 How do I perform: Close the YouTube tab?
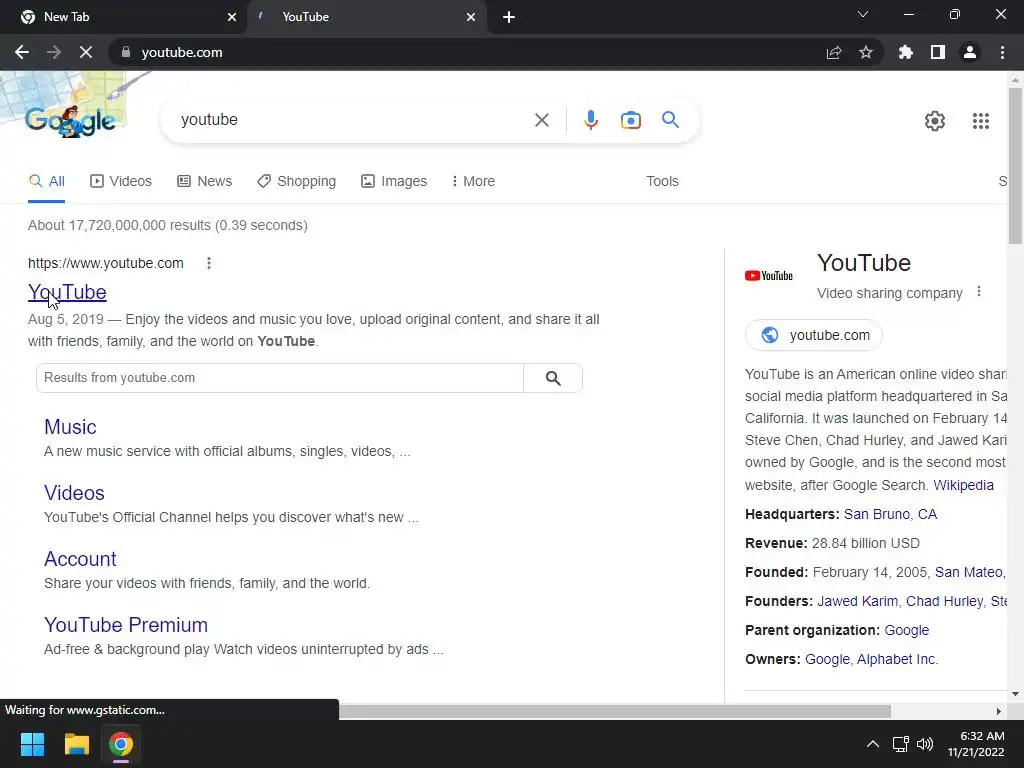pyautogui.click(x=471, y=17)
